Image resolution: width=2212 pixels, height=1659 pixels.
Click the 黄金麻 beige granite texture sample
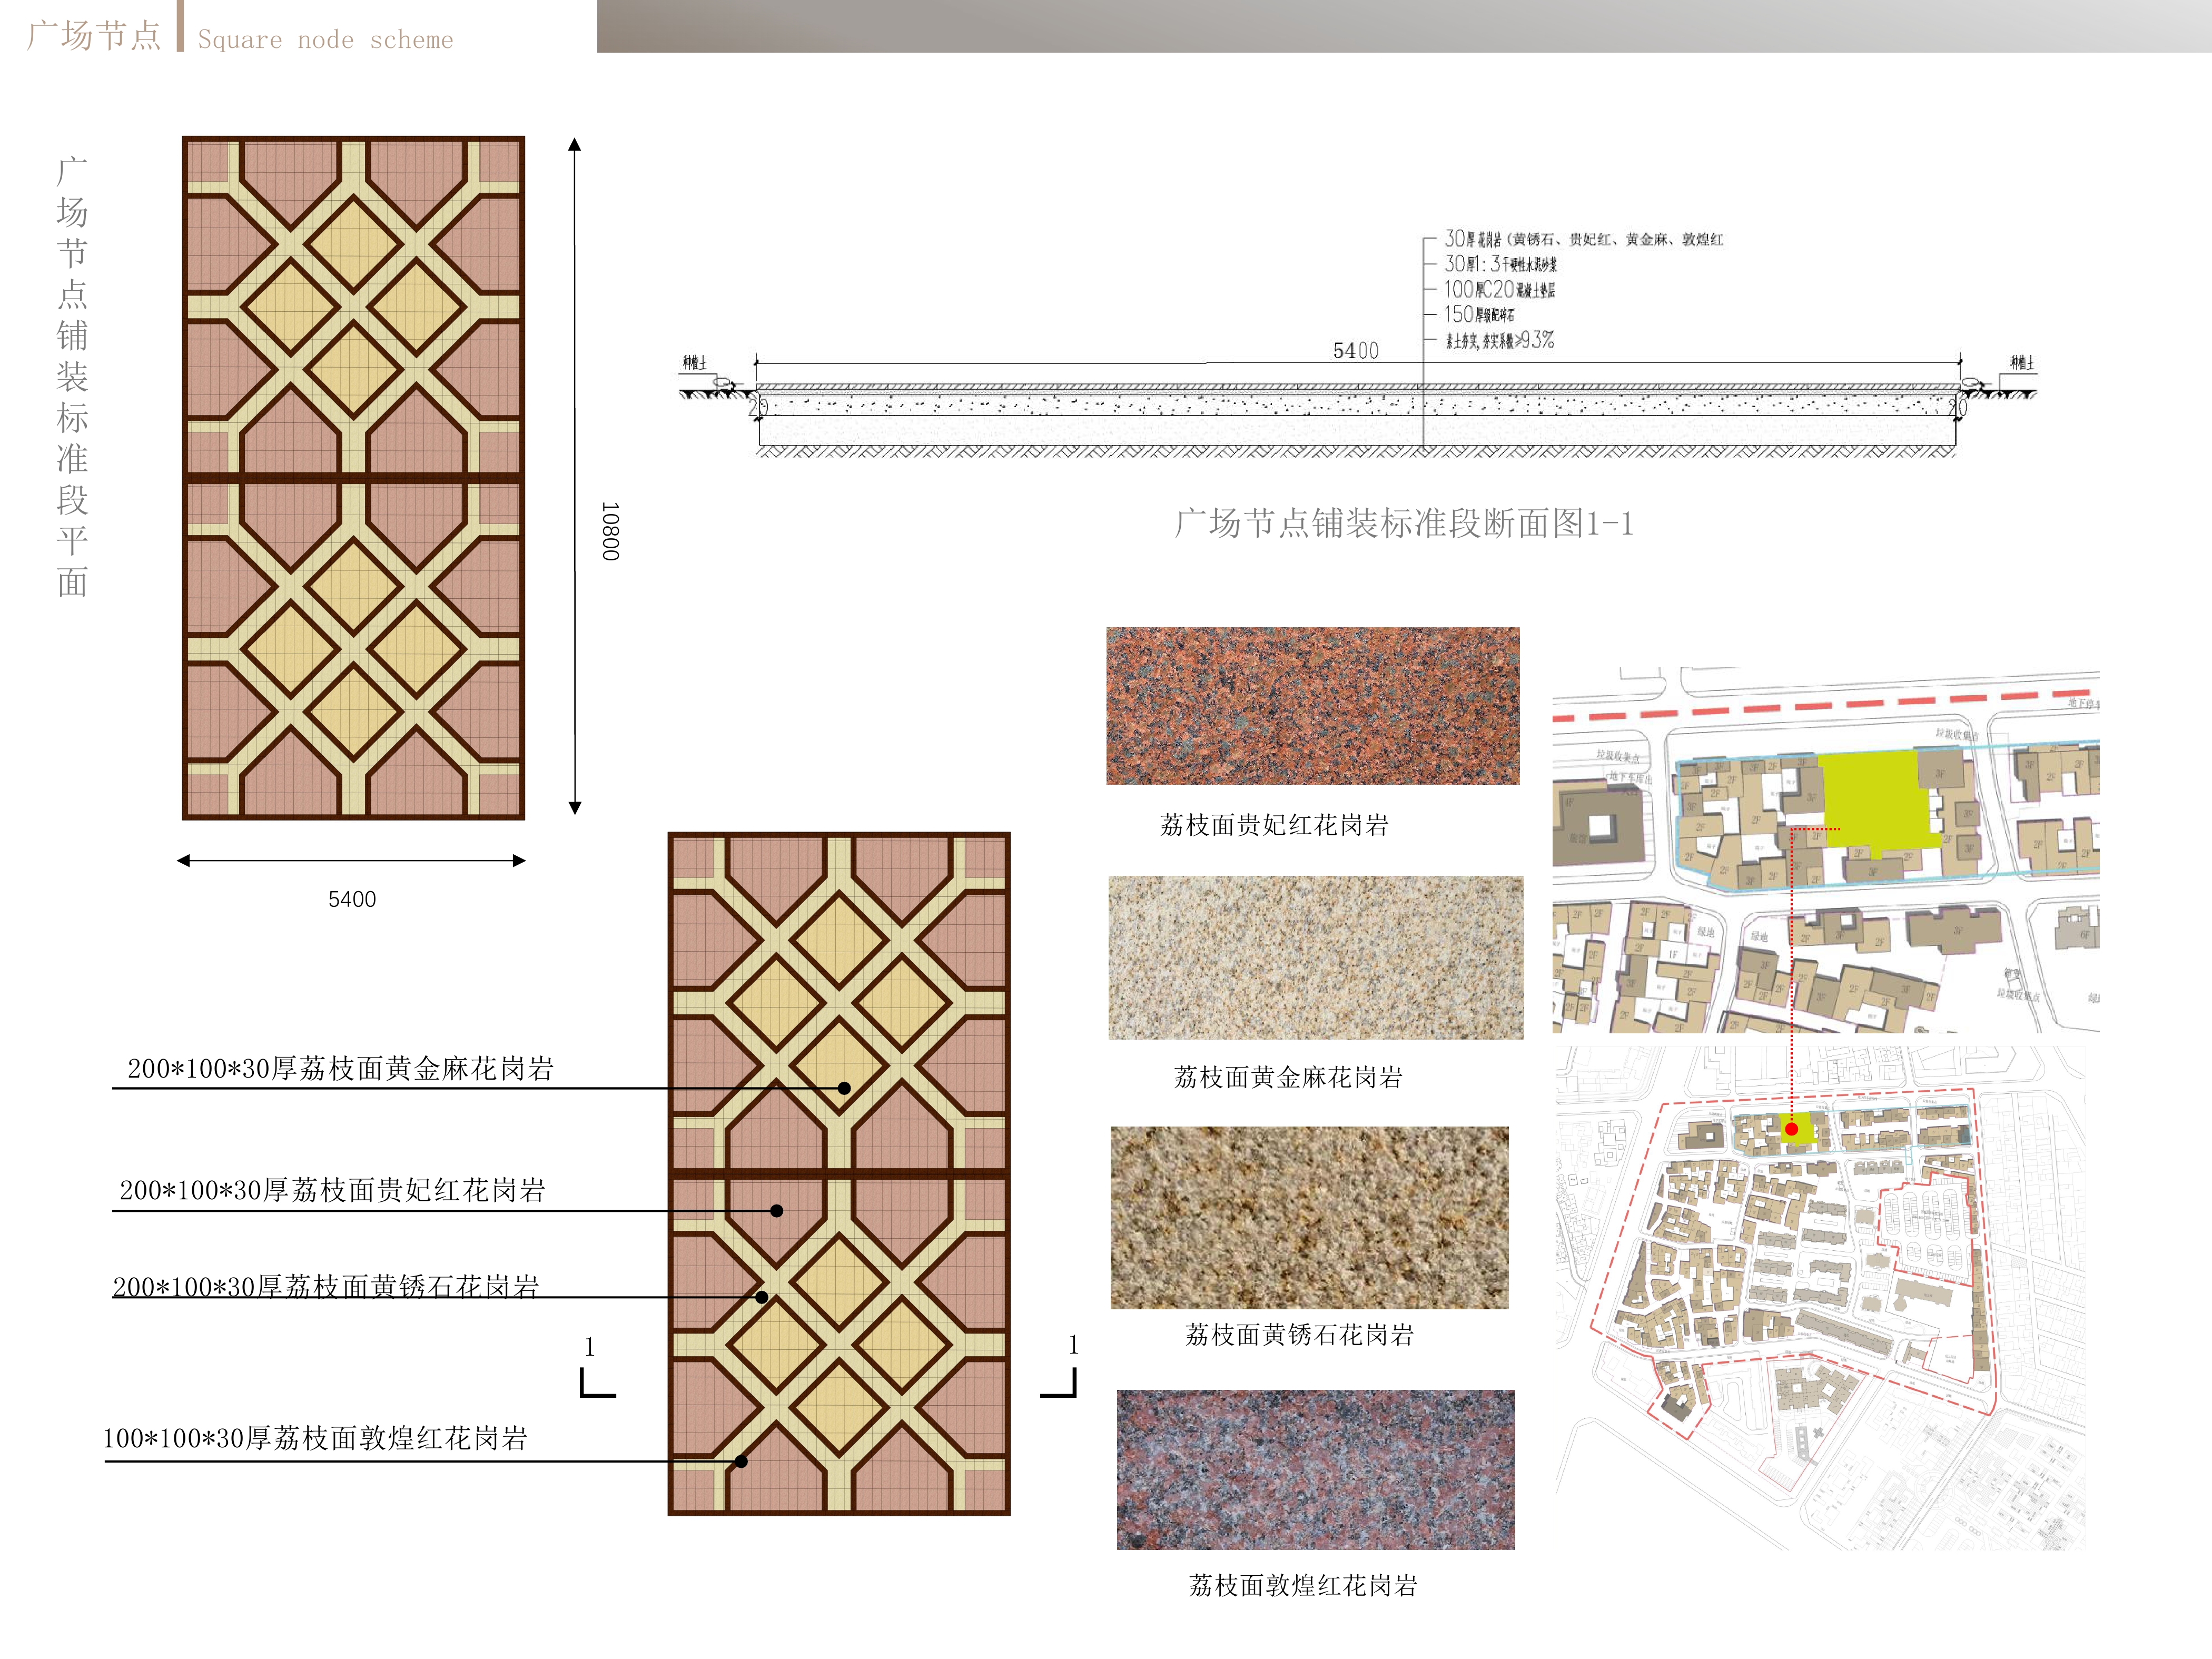coord(1315,957)
